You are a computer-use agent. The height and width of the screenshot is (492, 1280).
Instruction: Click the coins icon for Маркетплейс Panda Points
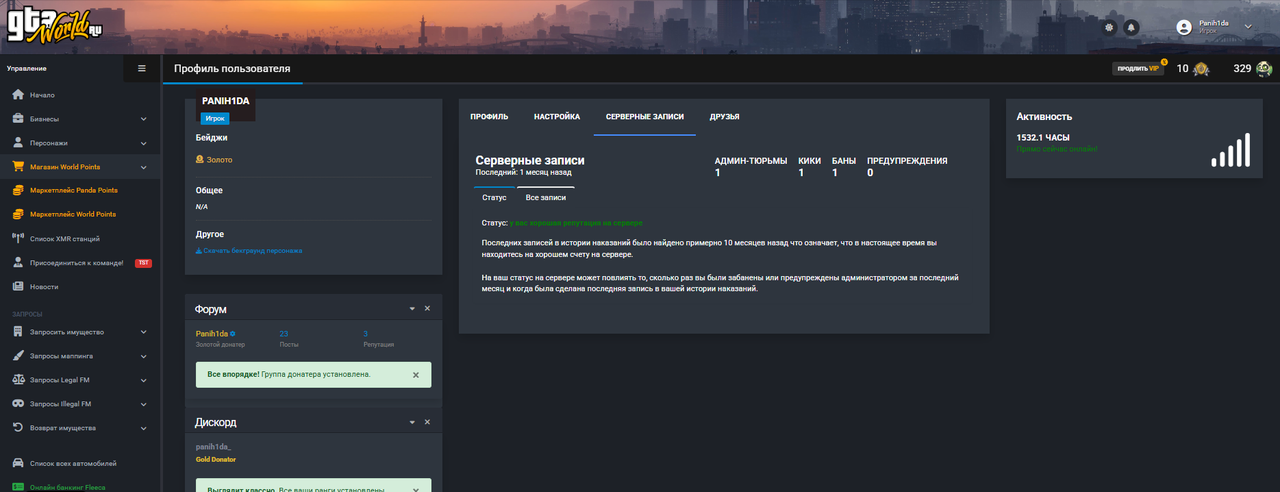point(18,190)
